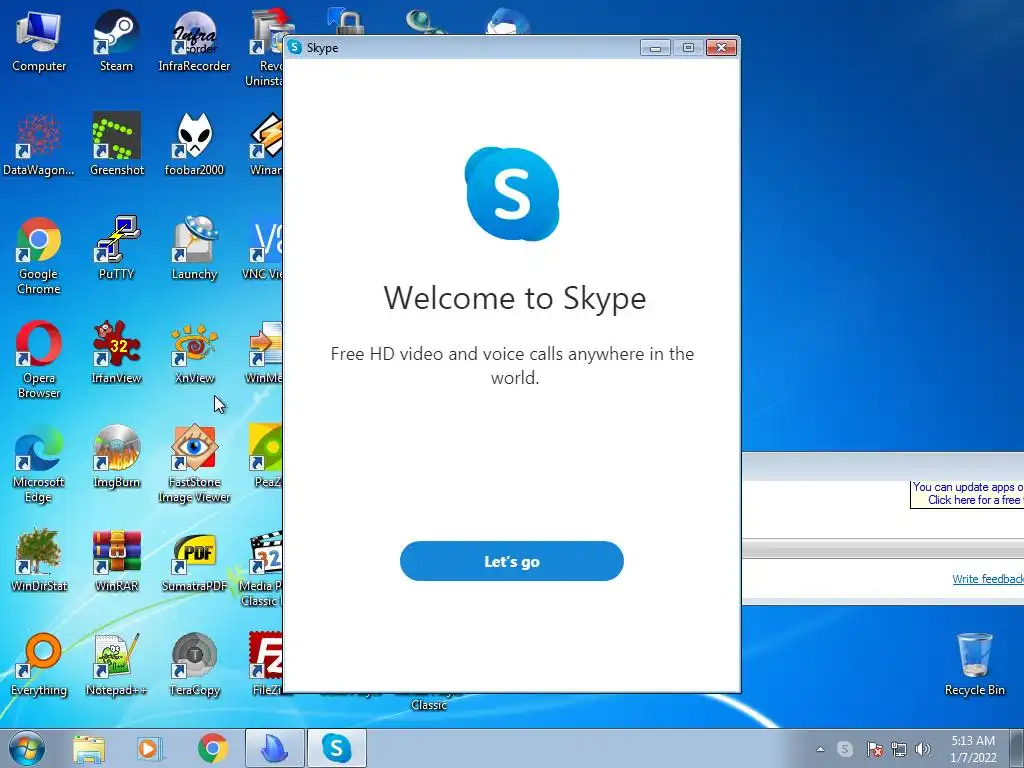Image resolution: width=1024 pixels, height=768 pixels.
Task: Show hidden system tray icons arrow
Action: (x=820, y=749)
